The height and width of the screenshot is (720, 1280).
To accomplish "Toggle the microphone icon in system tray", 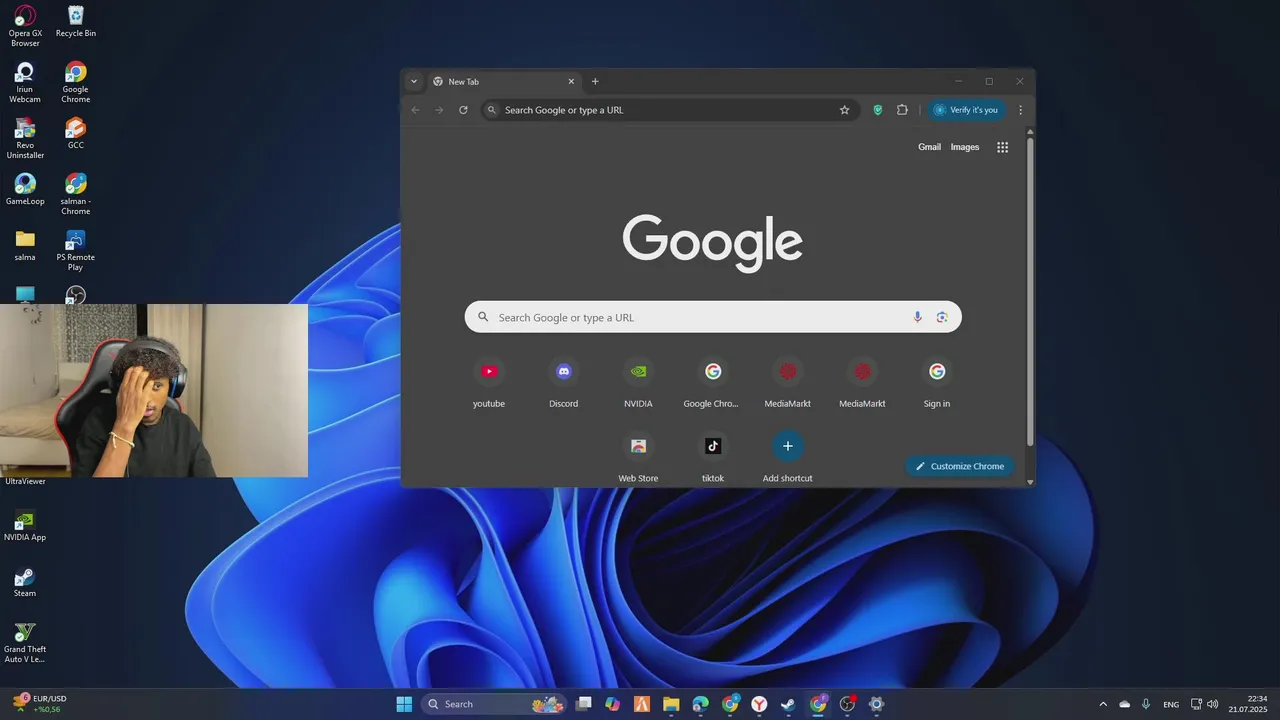I will 1146,704.
